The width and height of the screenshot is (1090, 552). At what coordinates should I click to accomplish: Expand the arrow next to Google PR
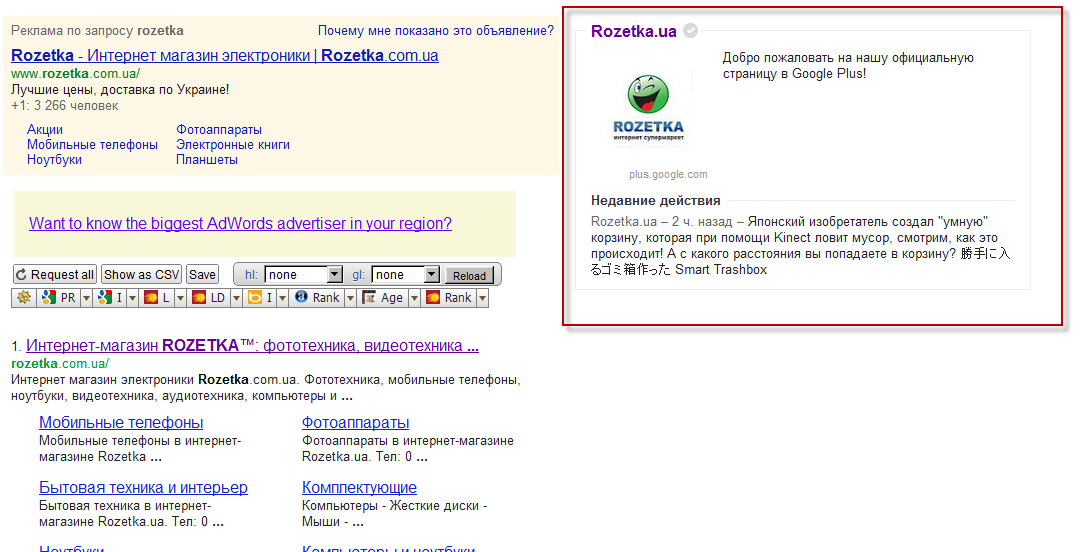click(x=87, y=298)
